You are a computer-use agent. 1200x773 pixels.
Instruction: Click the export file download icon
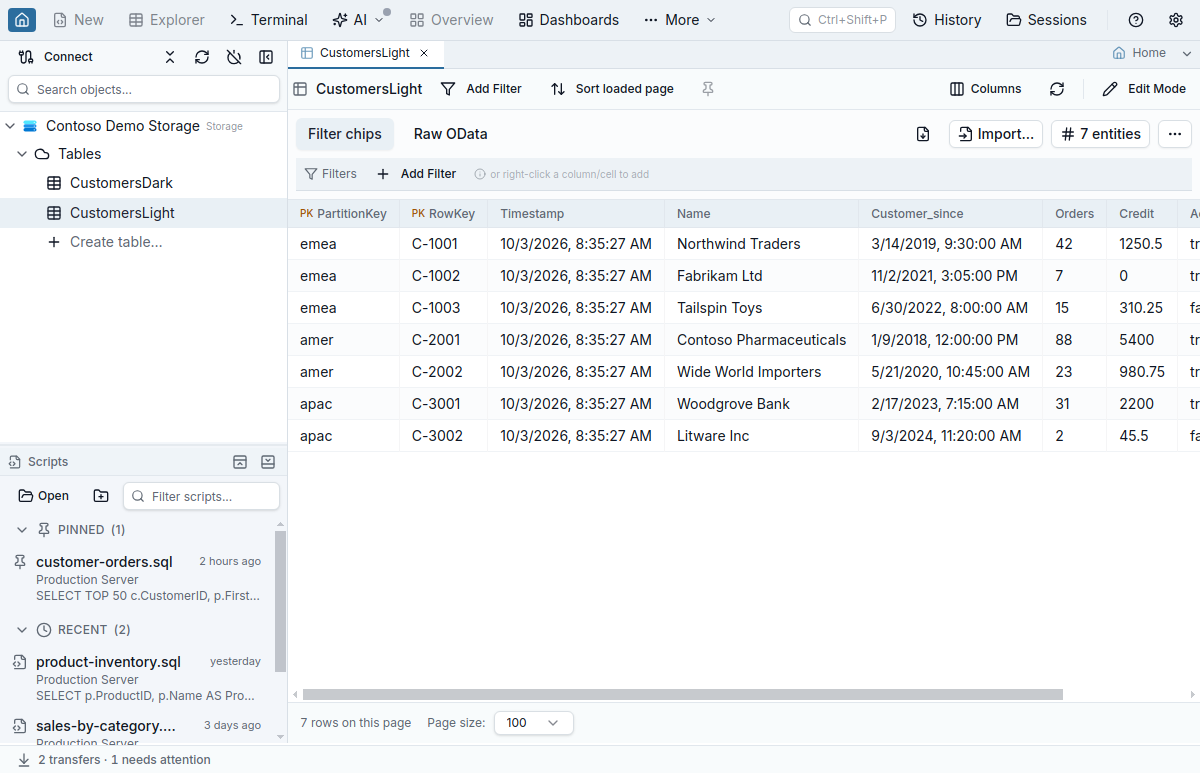pos(923,134)
